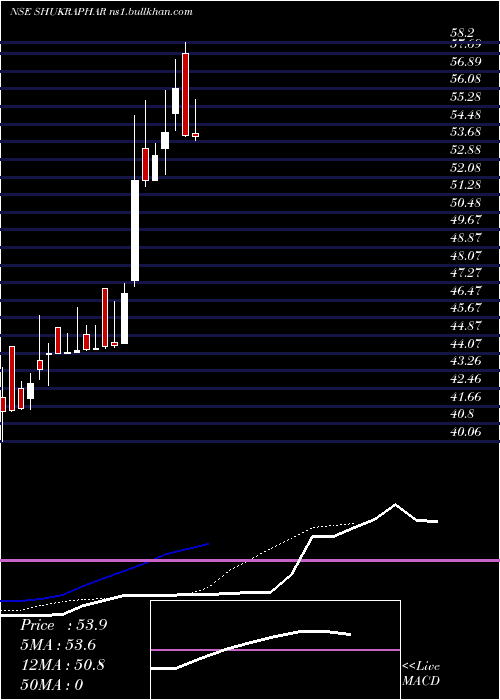This screenshot has height=700, width=500.
Task: Click the 50.48 price level label
Action: click(466, 203)
